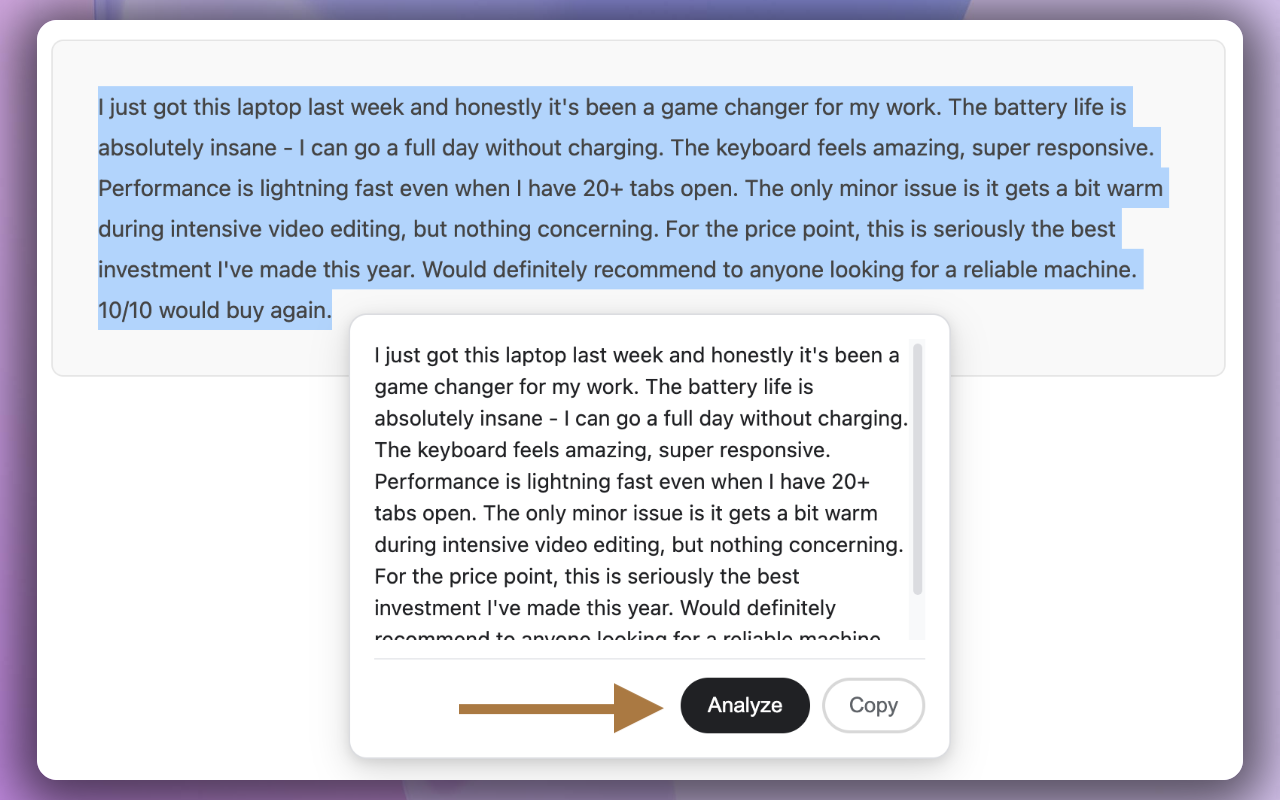The image size is (1280, 800).
Task: Click the Analyze button
Action: tap(744, 705)
